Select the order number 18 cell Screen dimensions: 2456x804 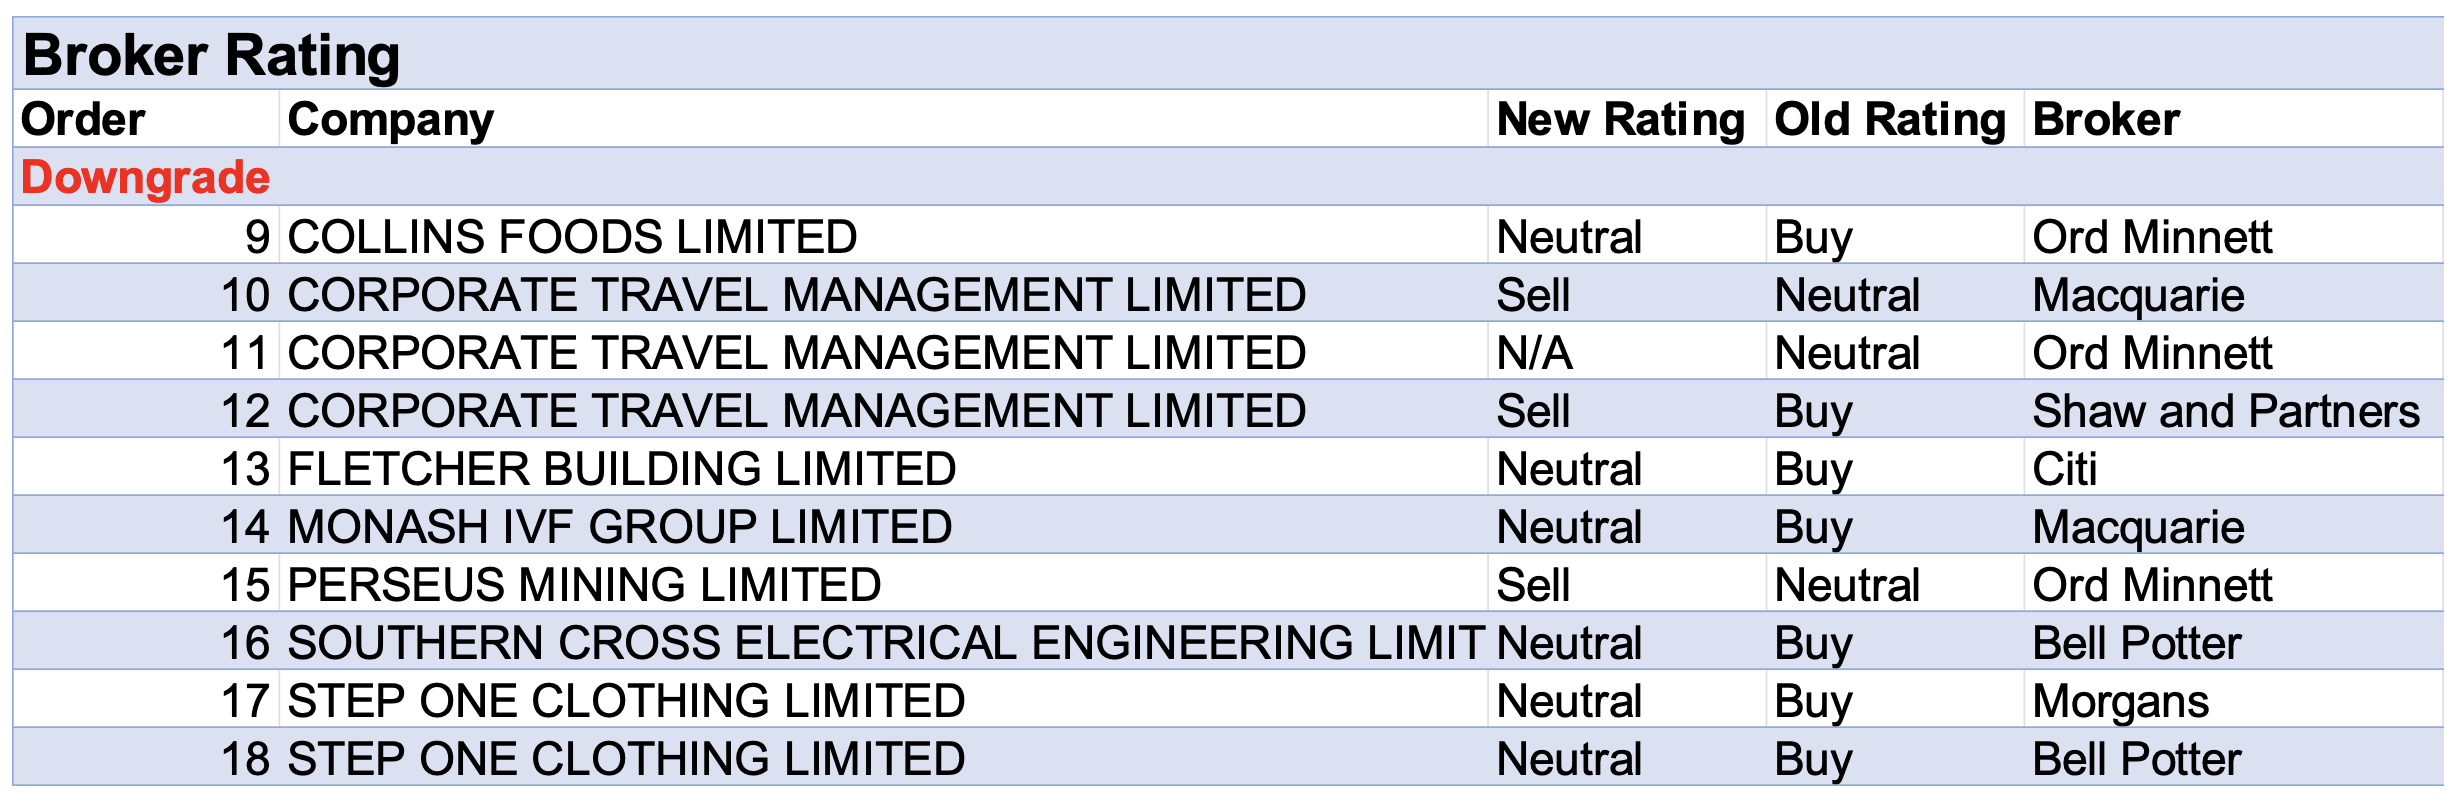point(245,759)
